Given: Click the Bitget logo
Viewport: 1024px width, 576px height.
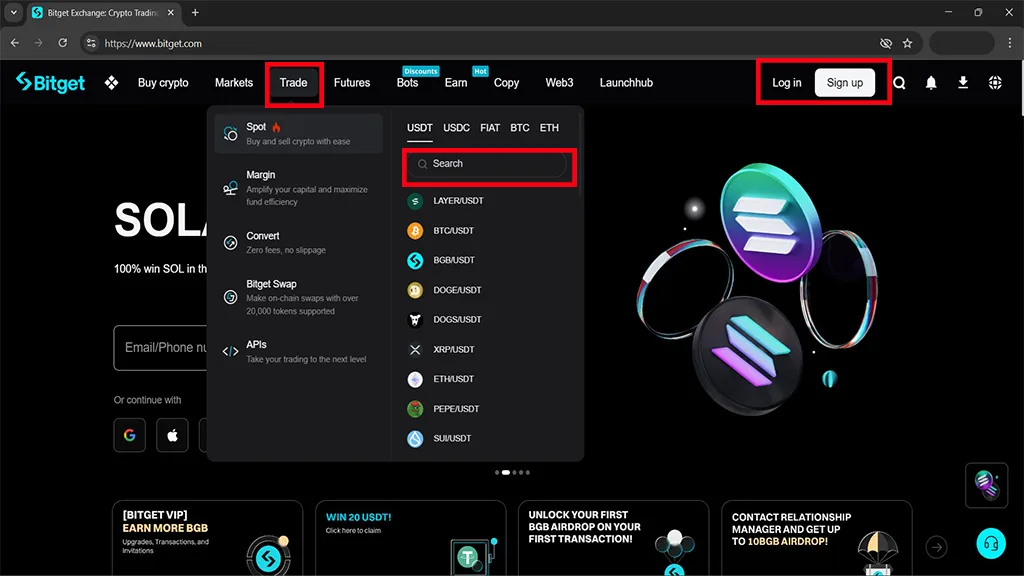Looking at the screenshot, I should [51, 83].
